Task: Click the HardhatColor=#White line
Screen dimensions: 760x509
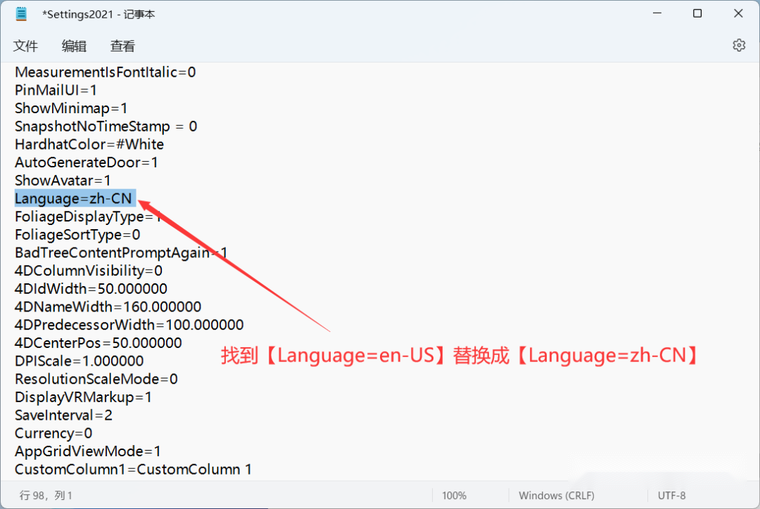Action: [89, 144]
